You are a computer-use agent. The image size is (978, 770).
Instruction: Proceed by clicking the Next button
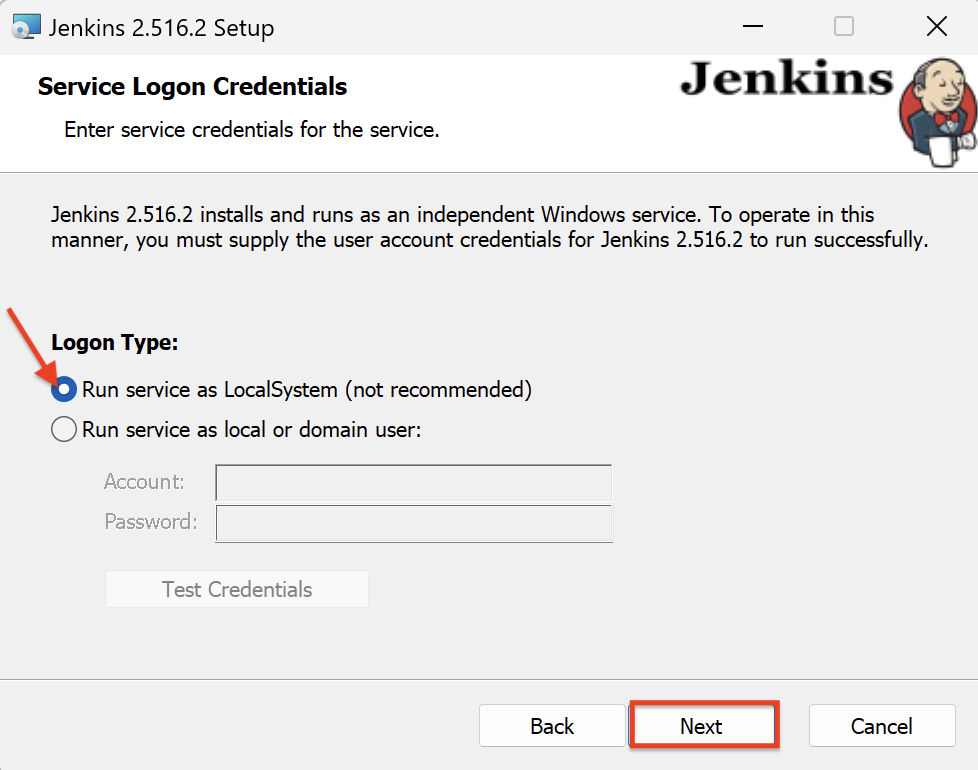[702, 726]
